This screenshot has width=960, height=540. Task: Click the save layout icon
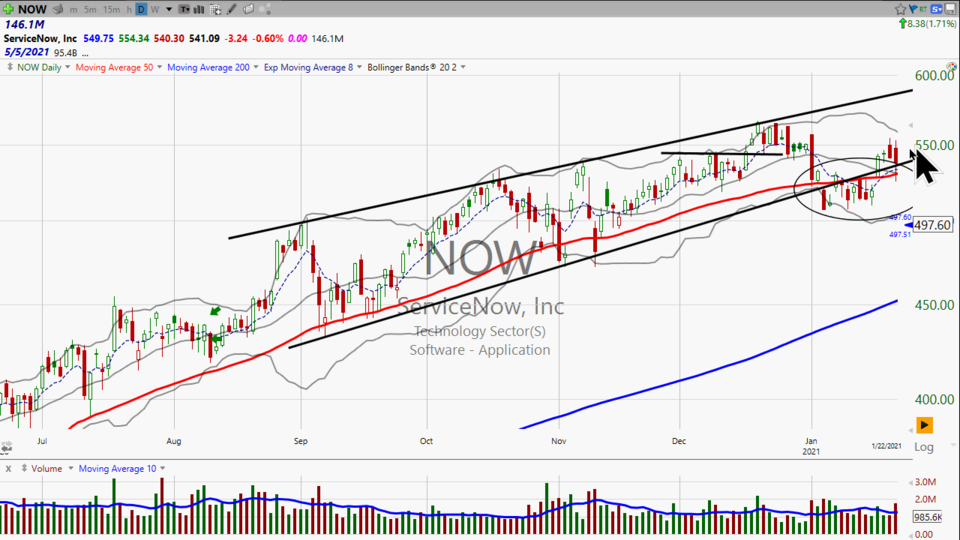pos(951,9)
